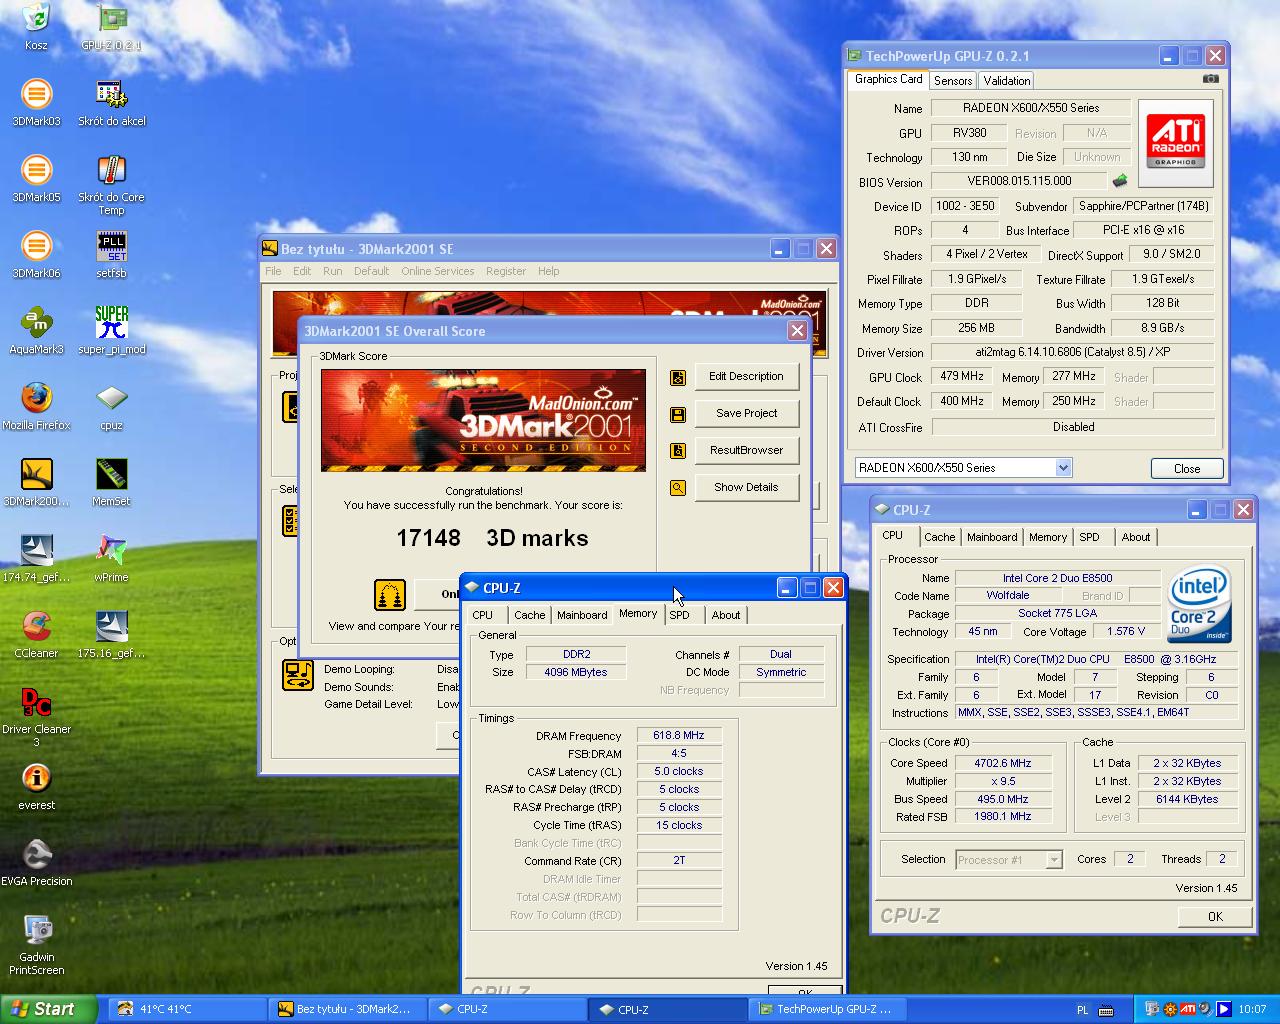The height and width of the screenshot is (1024, 1280).
Task: Open the GPU-Z 0.2.1 desktop icon
Action: coord(111,26)
